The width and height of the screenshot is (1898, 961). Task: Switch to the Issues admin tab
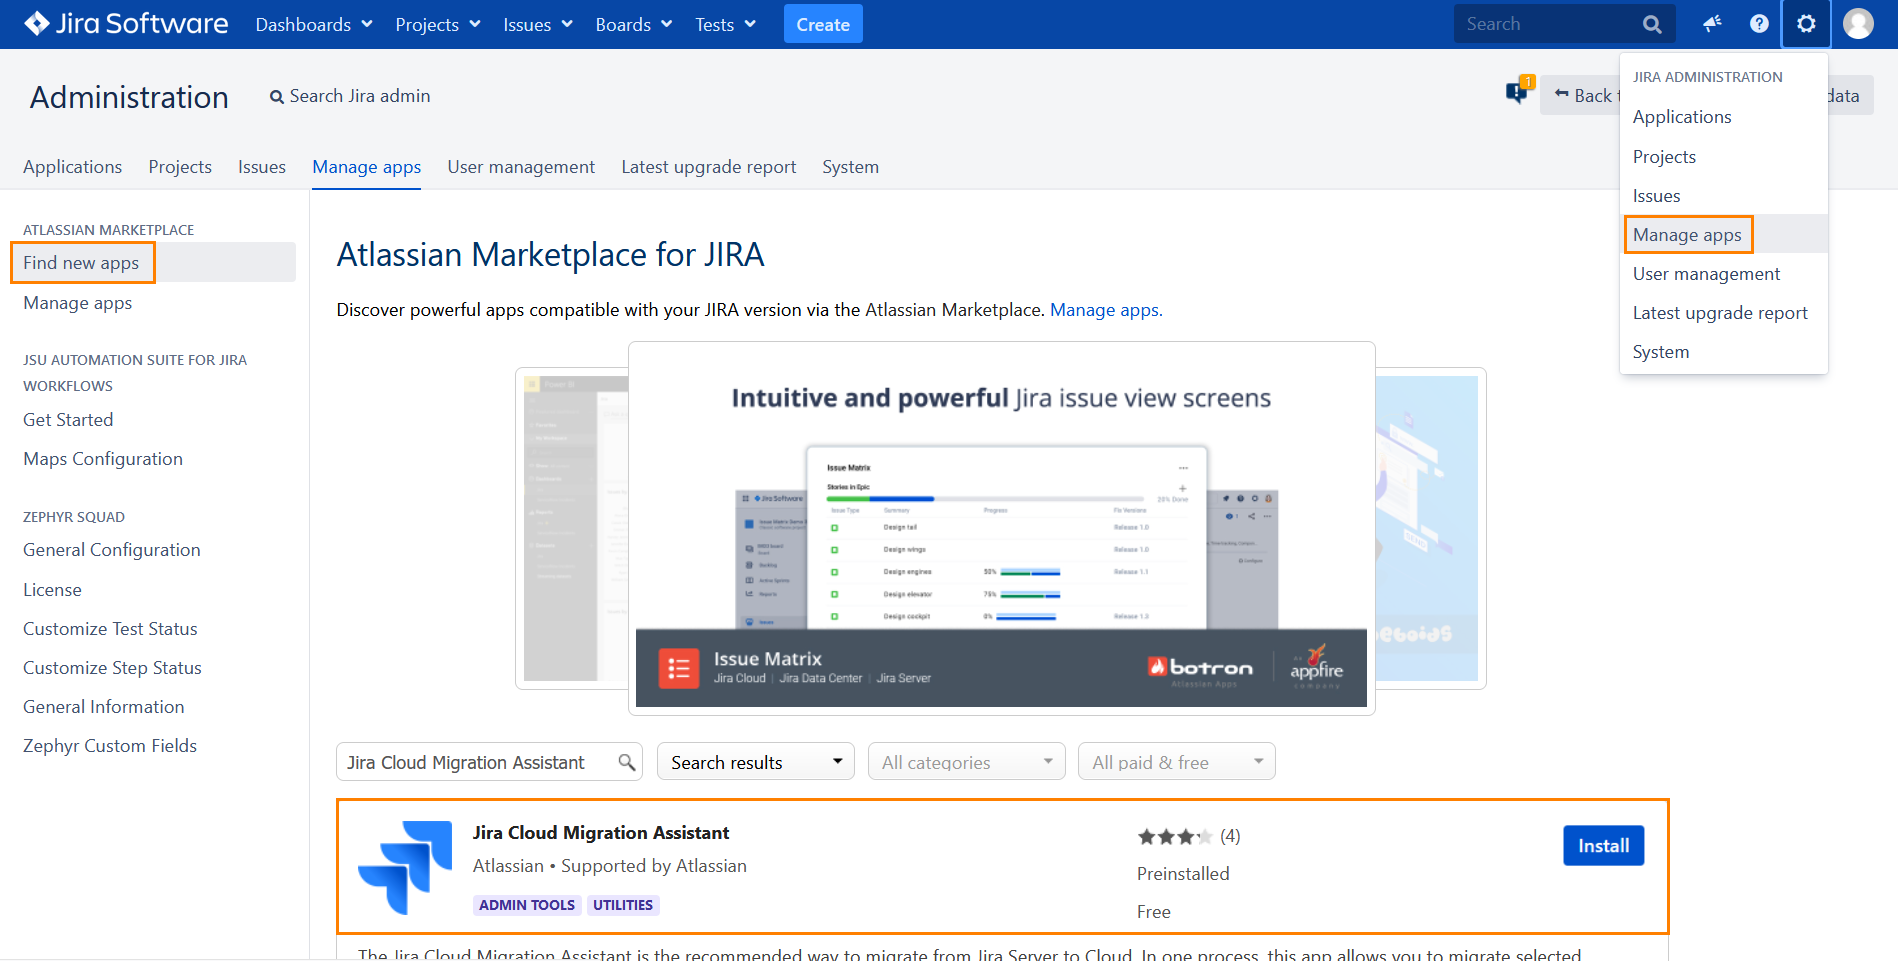[x=262, y=167]
